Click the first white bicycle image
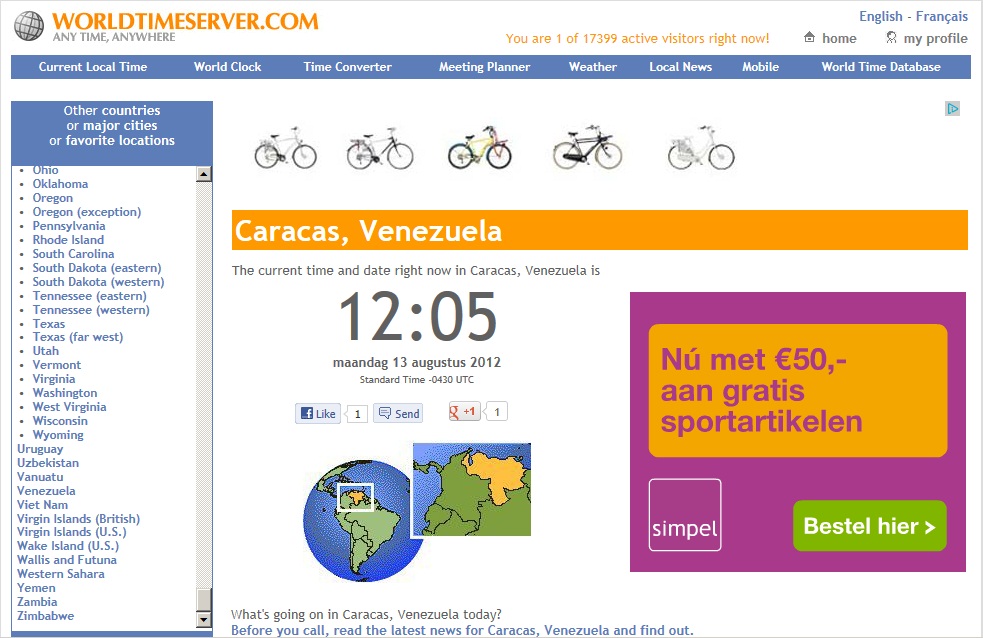983x638 pixels. pos(285,148)
